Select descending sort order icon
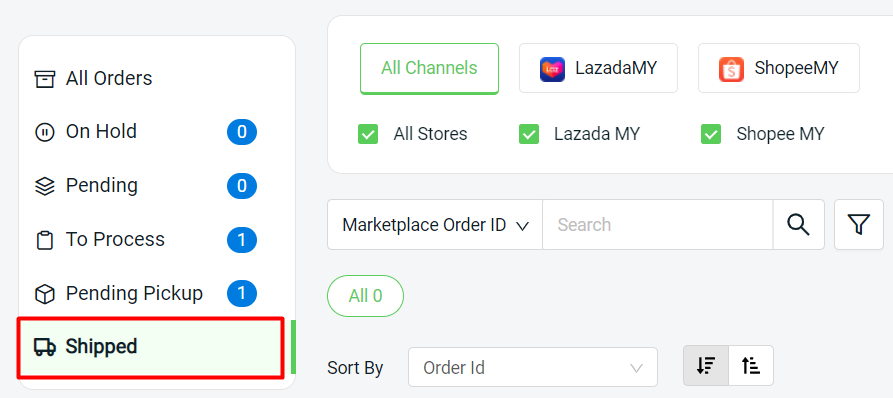Viewport: 893px width, 398px height. [706, 366]
